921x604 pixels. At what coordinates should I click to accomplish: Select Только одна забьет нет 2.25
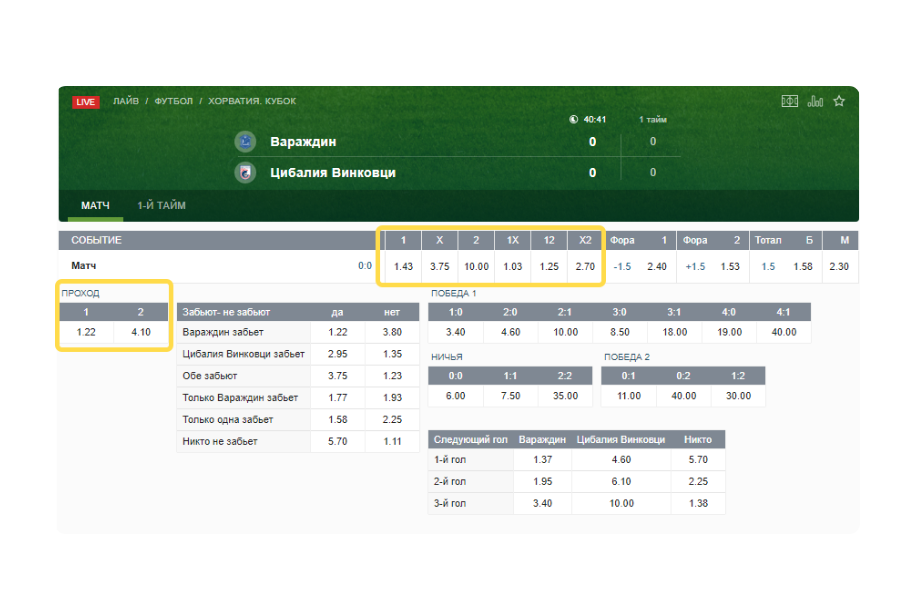(392, 420)
